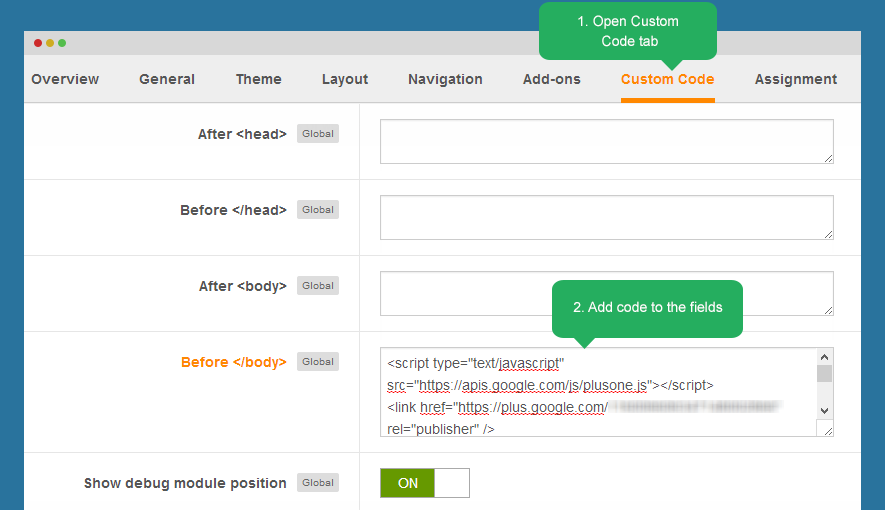Open the Theme tab
This screenshot has height=510, width=885.
point(258,79)
